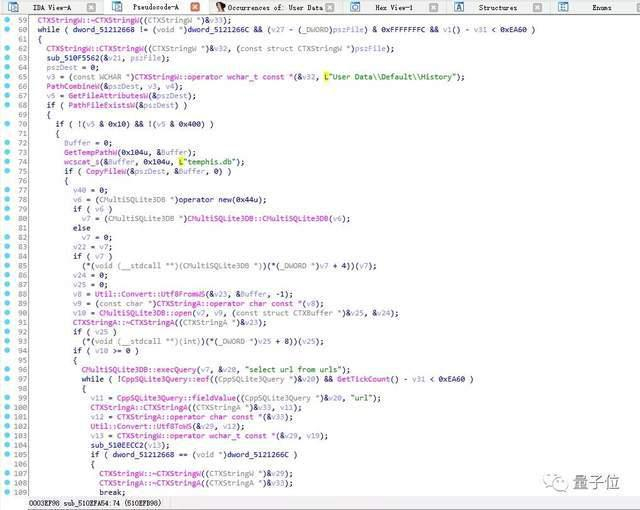Click the yellow-highlighted L prefix on line 65

327,77
